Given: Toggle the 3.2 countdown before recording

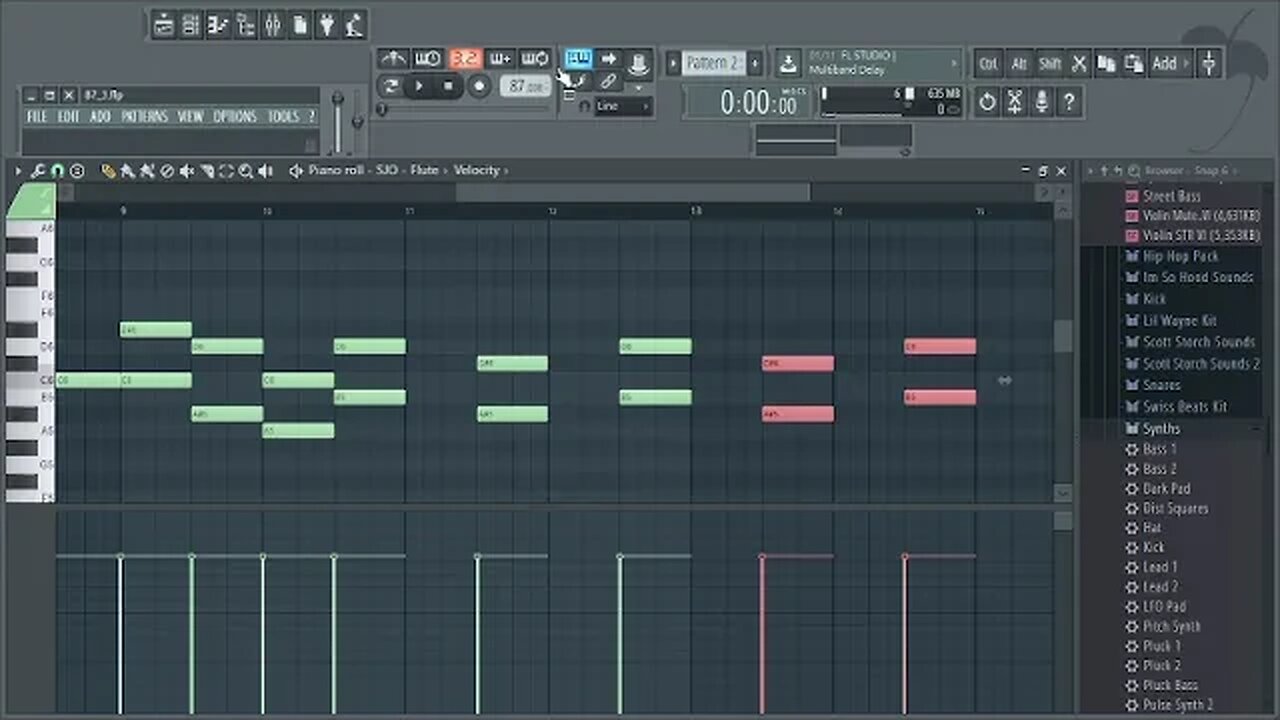Looking at the screenshot, I should click(466, 59).
